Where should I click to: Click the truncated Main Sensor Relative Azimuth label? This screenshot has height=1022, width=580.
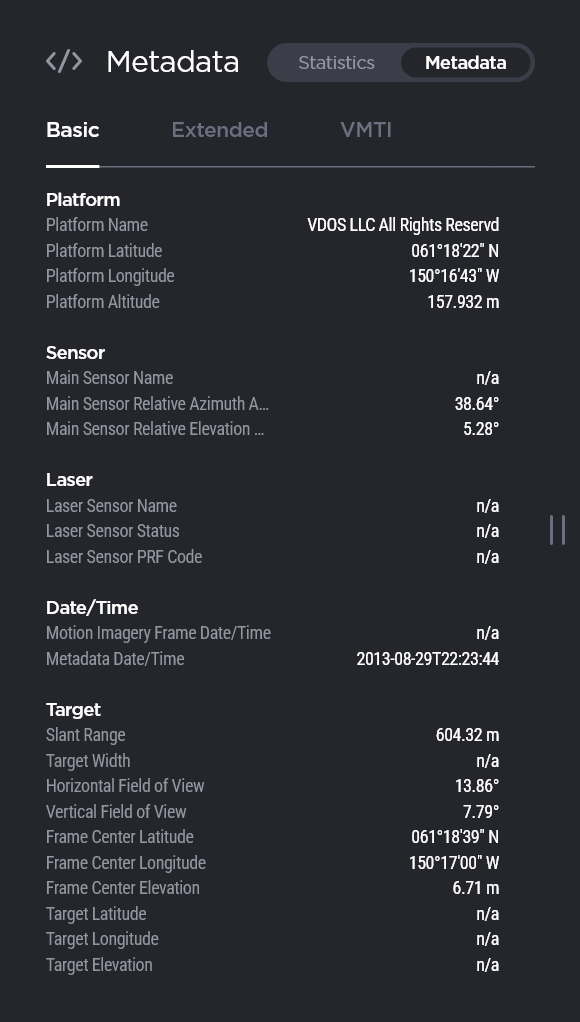click(x=157, y=403)
